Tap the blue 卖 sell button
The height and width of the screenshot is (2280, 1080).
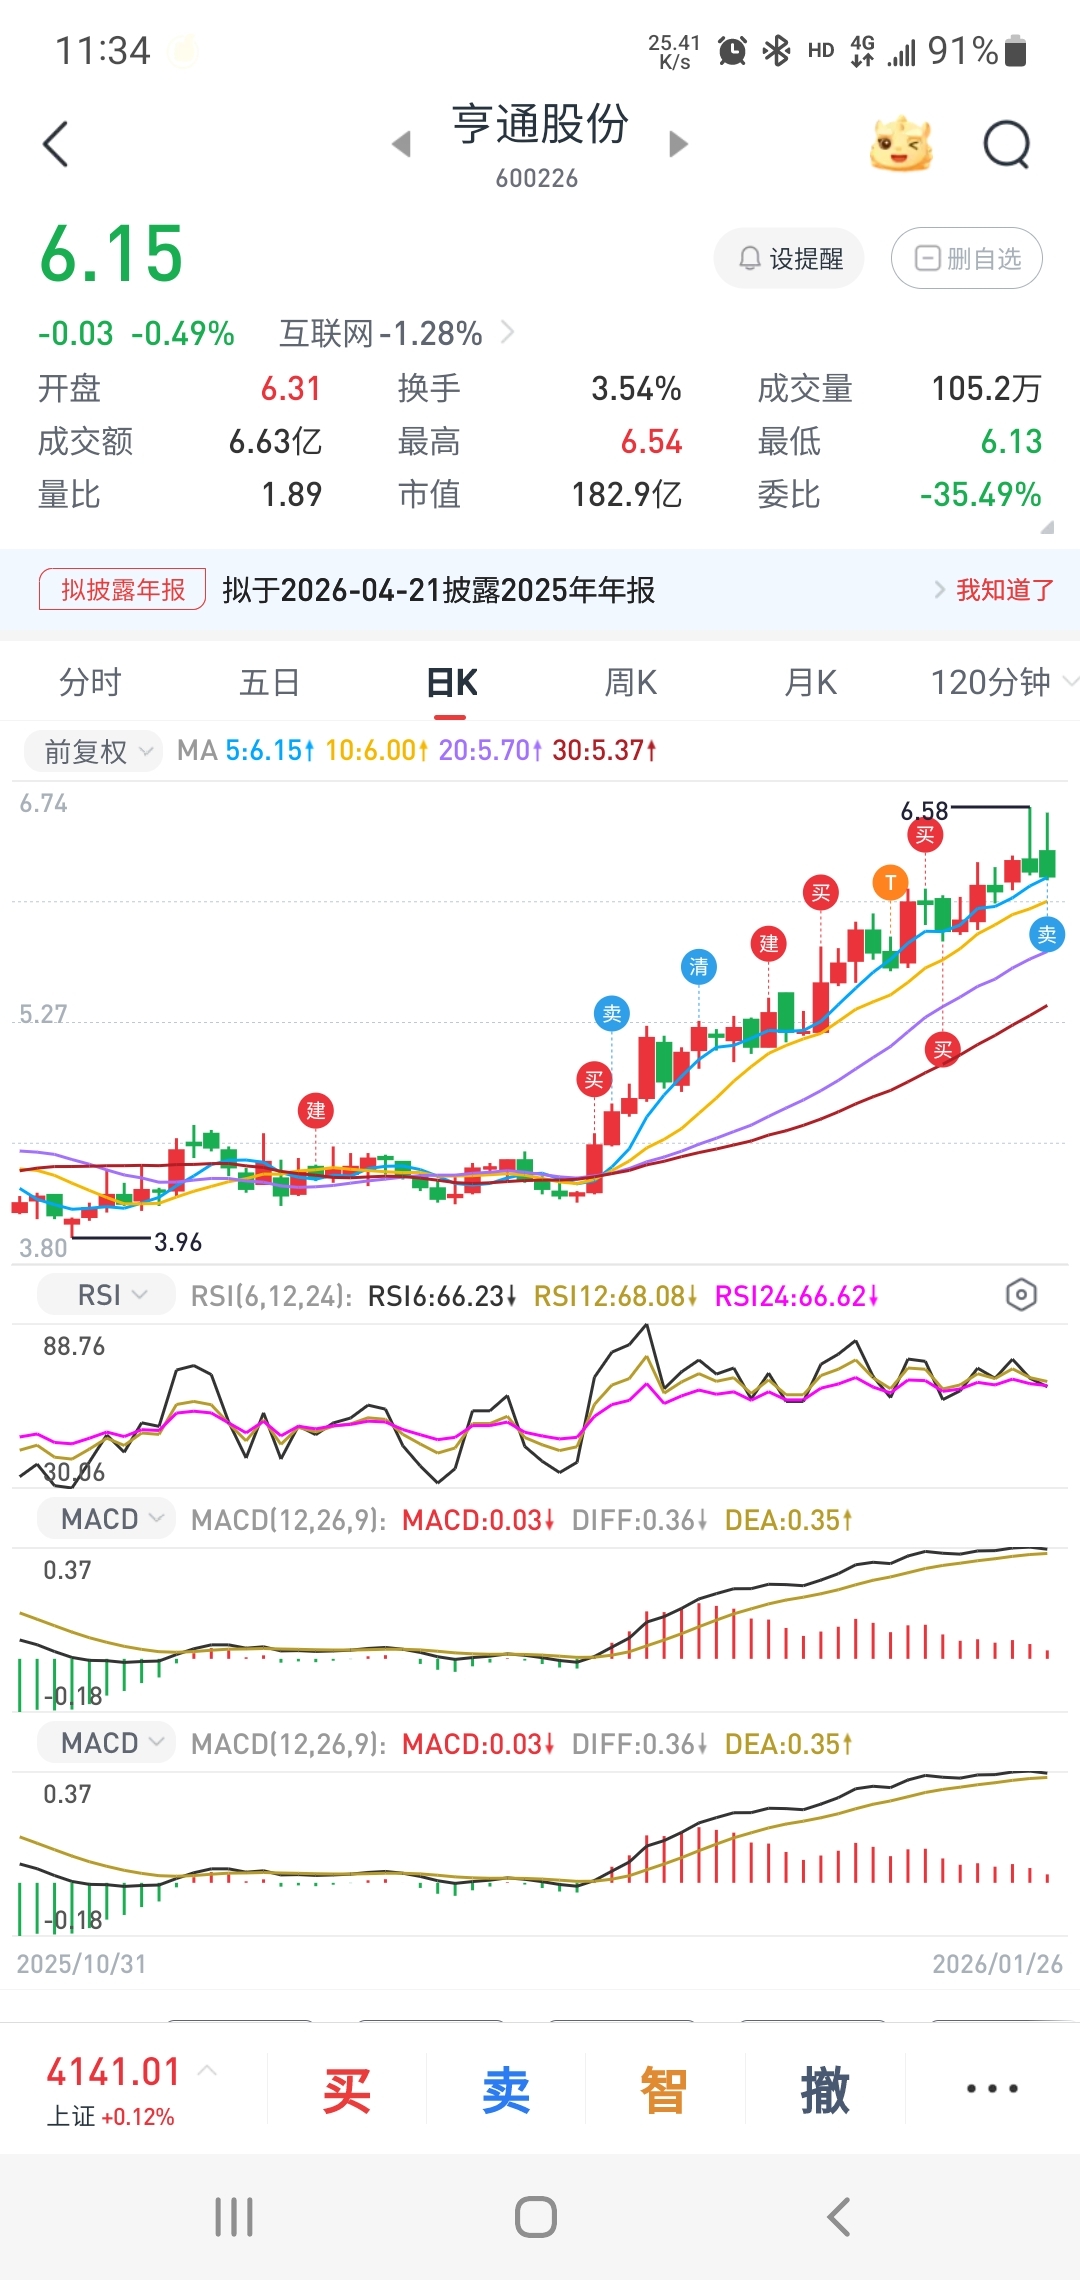pyautogui.click(x=506, y=2090)
